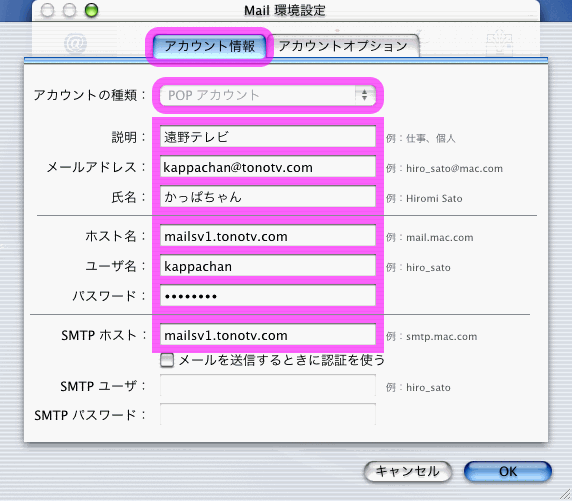Click the window resize grip corner
The image size is (572, 501).
[x=565, y=494]
